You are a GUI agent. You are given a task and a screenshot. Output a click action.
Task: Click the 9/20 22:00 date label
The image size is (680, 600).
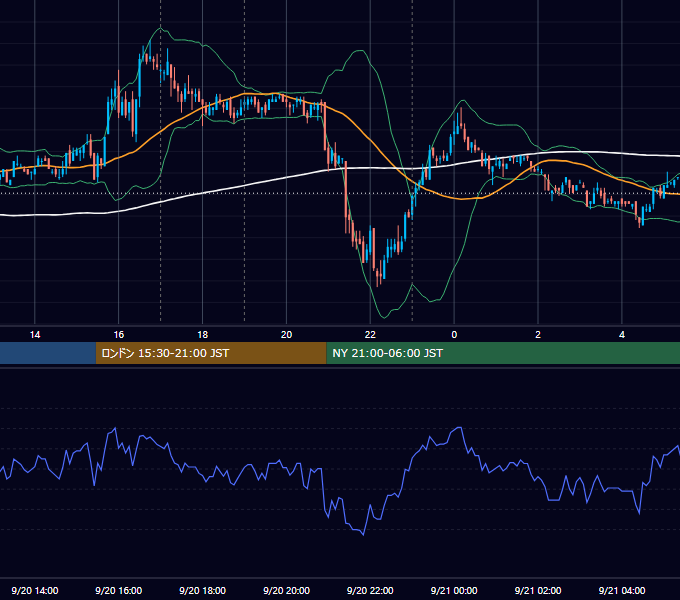click(x=370, y=590)
